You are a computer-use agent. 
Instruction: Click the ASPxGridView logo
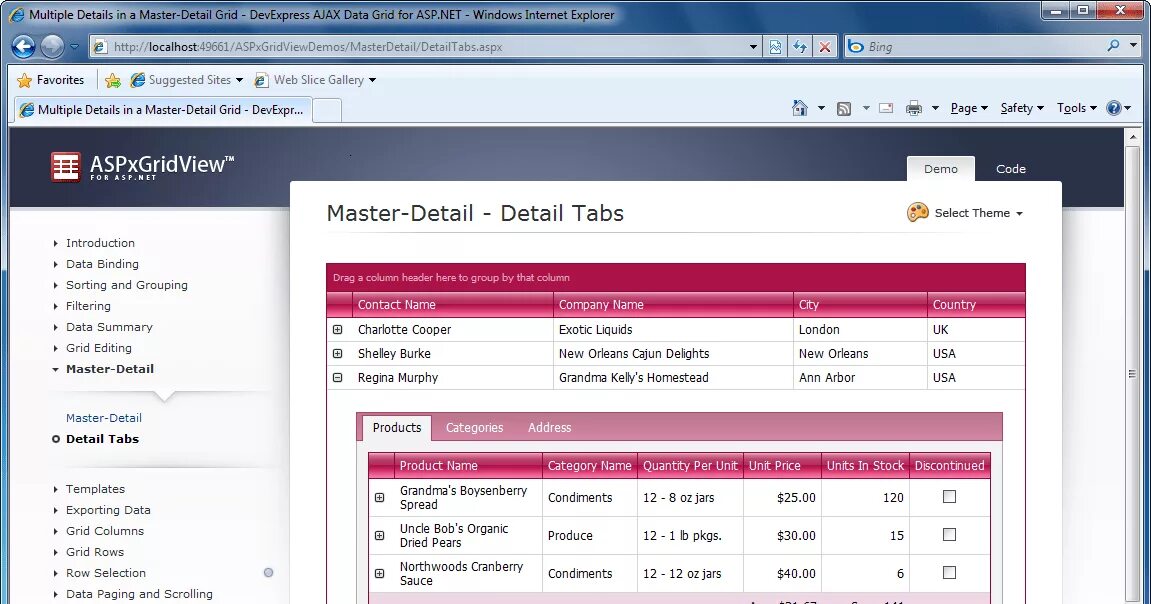[x=142, y=167]
